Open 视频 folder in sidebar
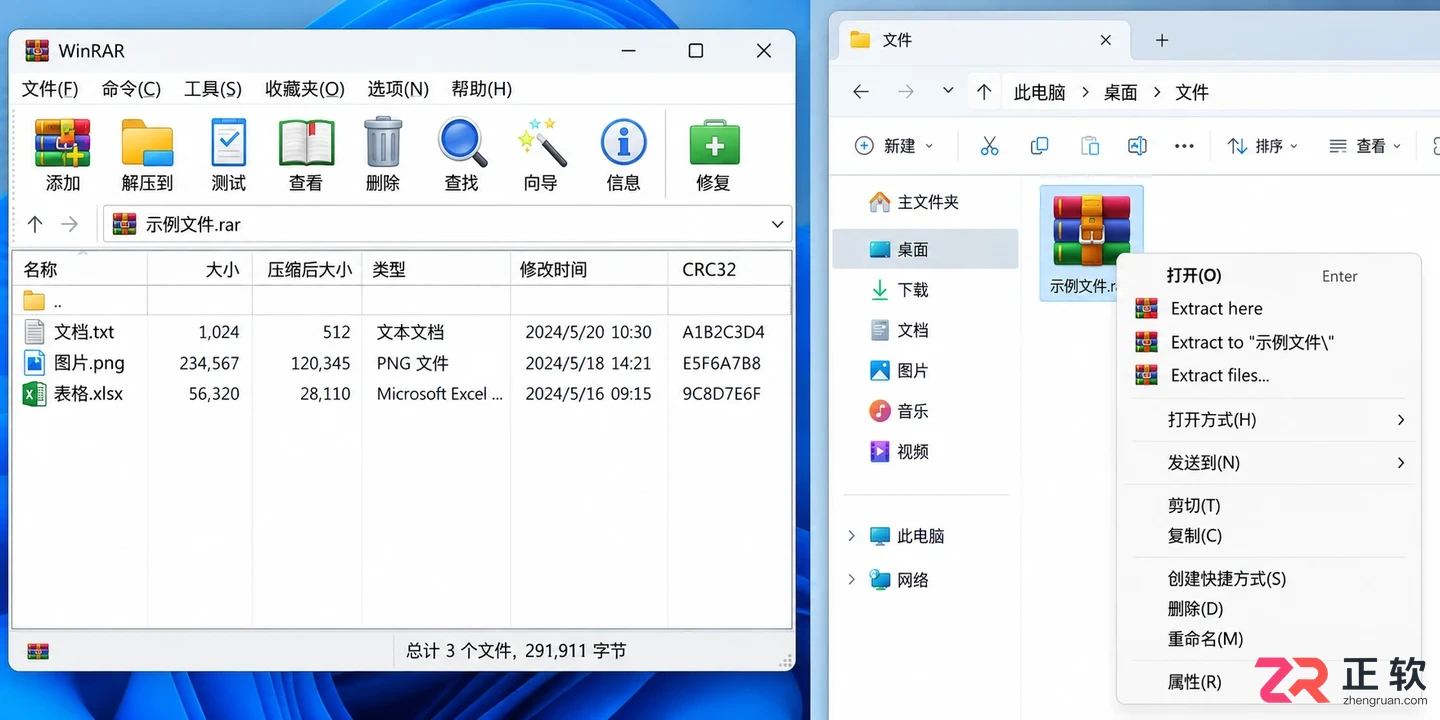The image size is (1440, 720). click(899, 452)
